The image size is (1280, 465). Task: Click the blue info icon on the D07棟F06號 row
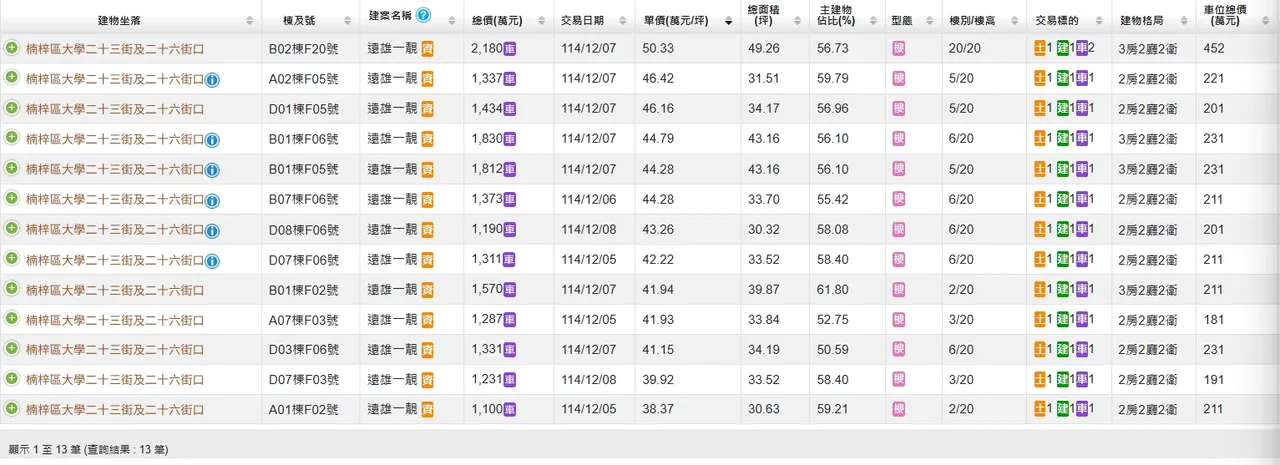212,261
